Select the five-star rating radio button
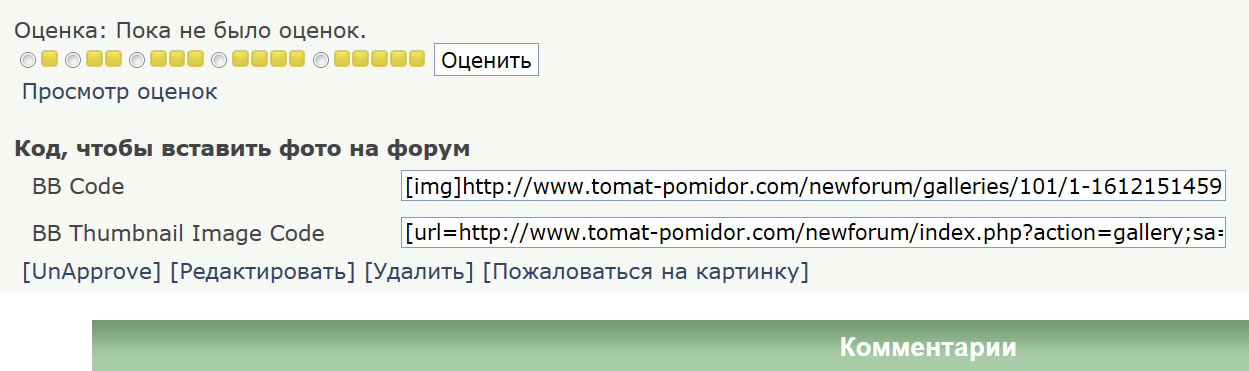Image resolution: width=1249 pixels, height=371 pixels. point(321,60)
